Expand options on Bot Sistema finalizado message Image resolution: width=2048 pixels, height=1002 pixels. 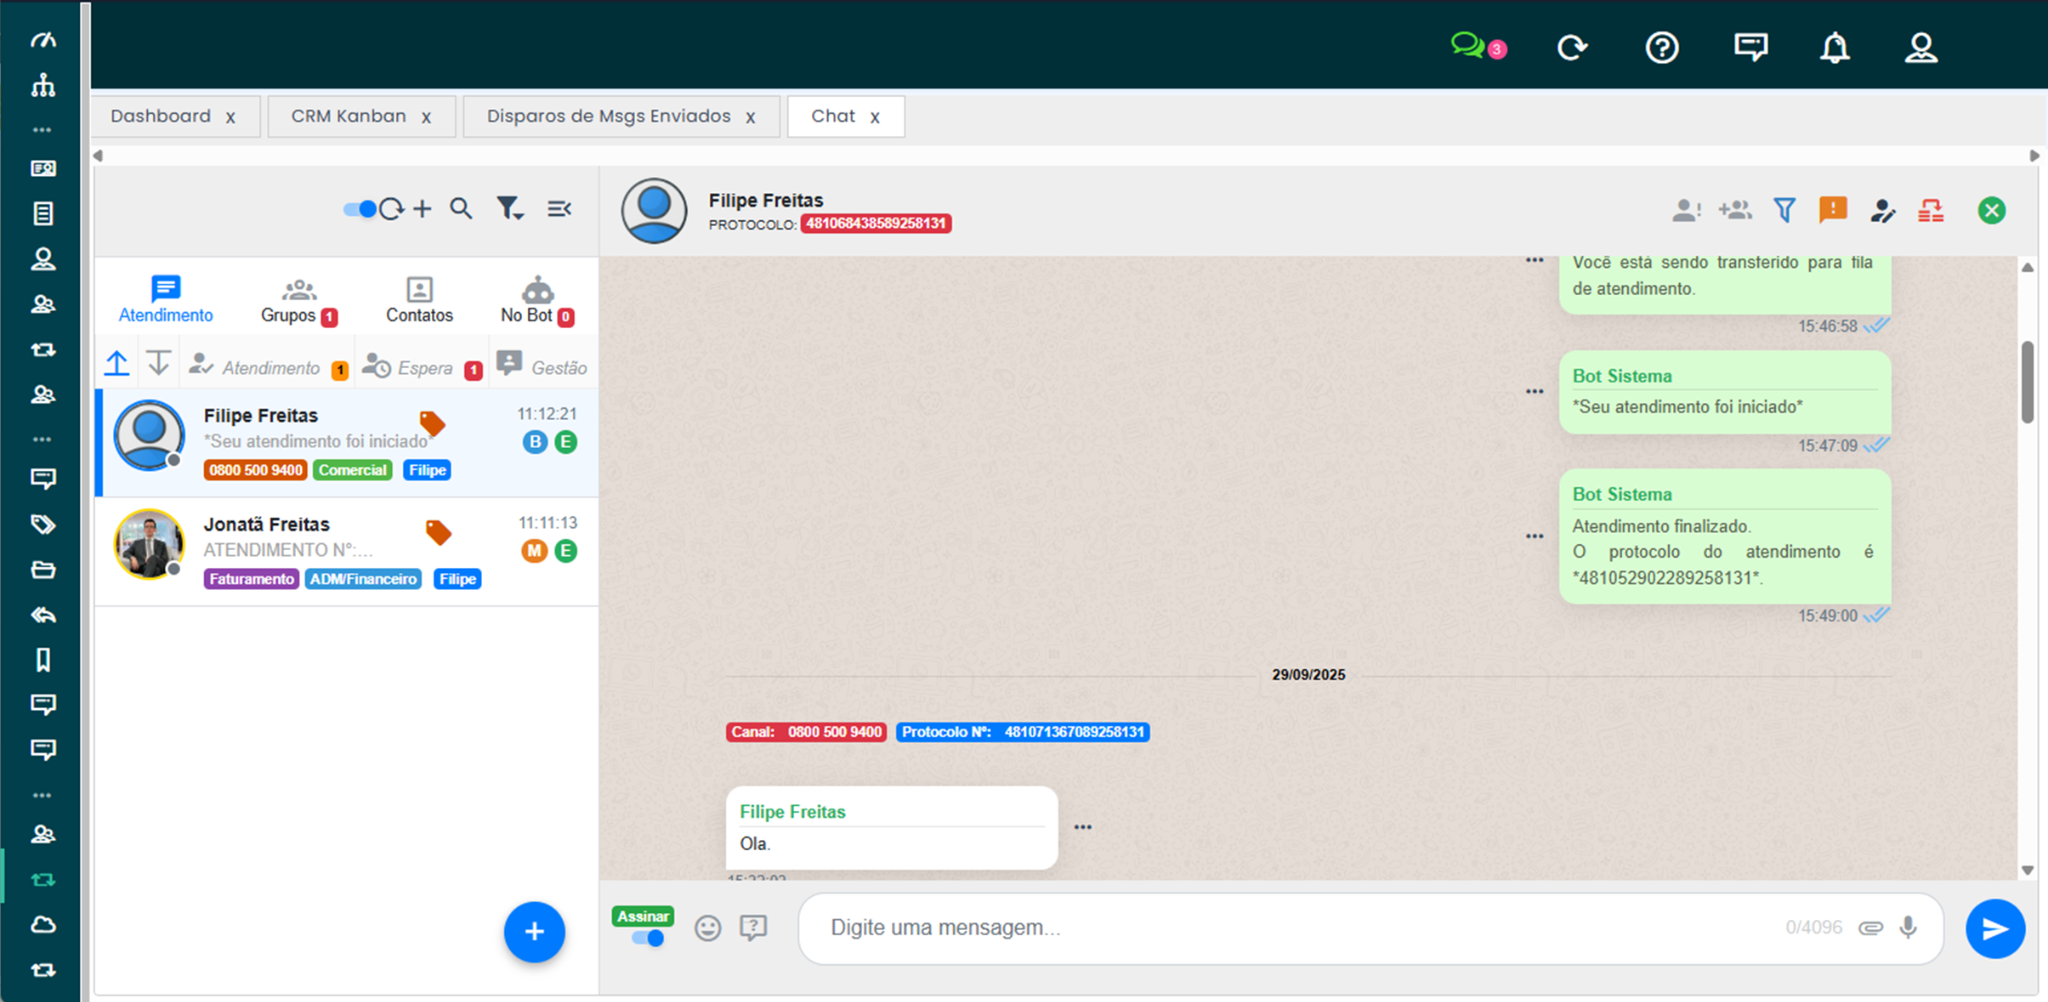tap(1534, 535)
